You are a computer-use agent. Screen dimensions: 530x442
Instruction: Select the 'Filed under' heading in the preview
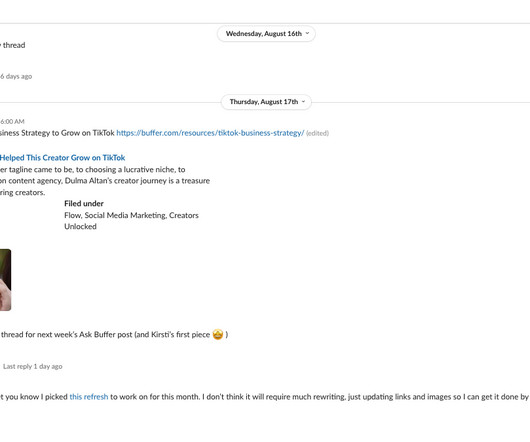pyautogui.click(x=84, y=204)
